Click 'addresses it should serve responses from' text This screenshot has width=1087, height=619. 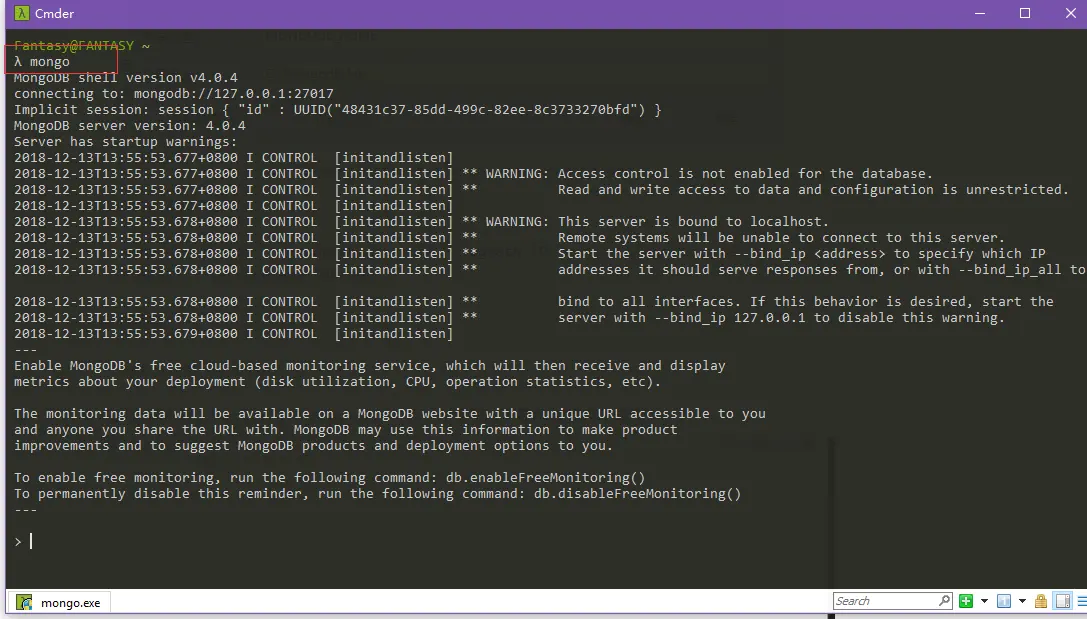click(x=821, y=270)
